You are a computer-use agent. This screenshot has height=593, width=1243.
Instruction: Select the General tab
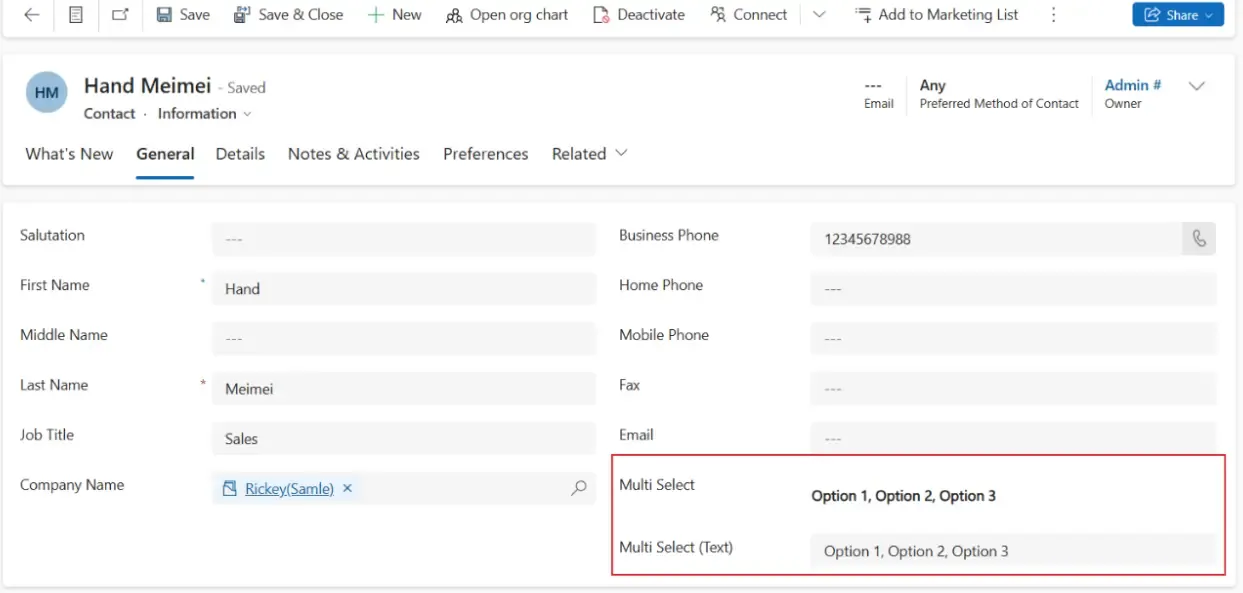click(165, 154)
